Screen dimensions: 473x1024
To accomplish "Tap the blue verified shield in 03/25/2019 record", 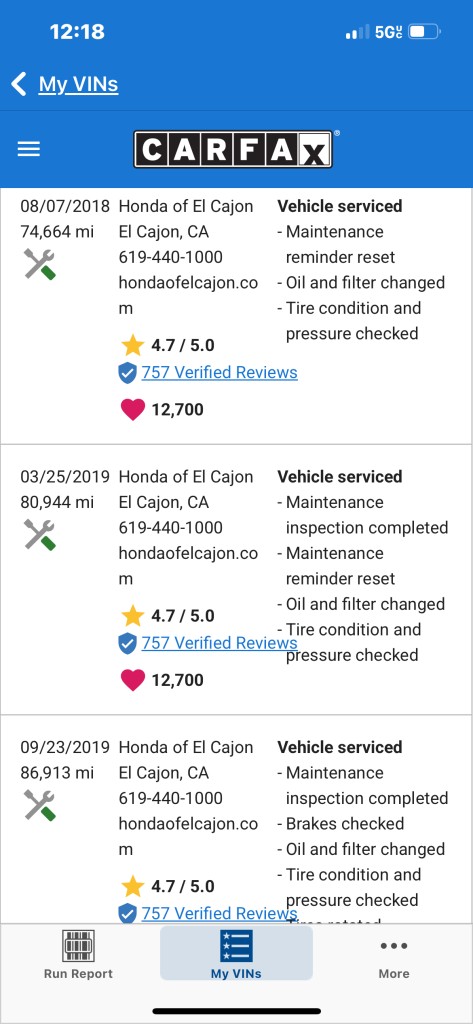I will coord(127,643).
